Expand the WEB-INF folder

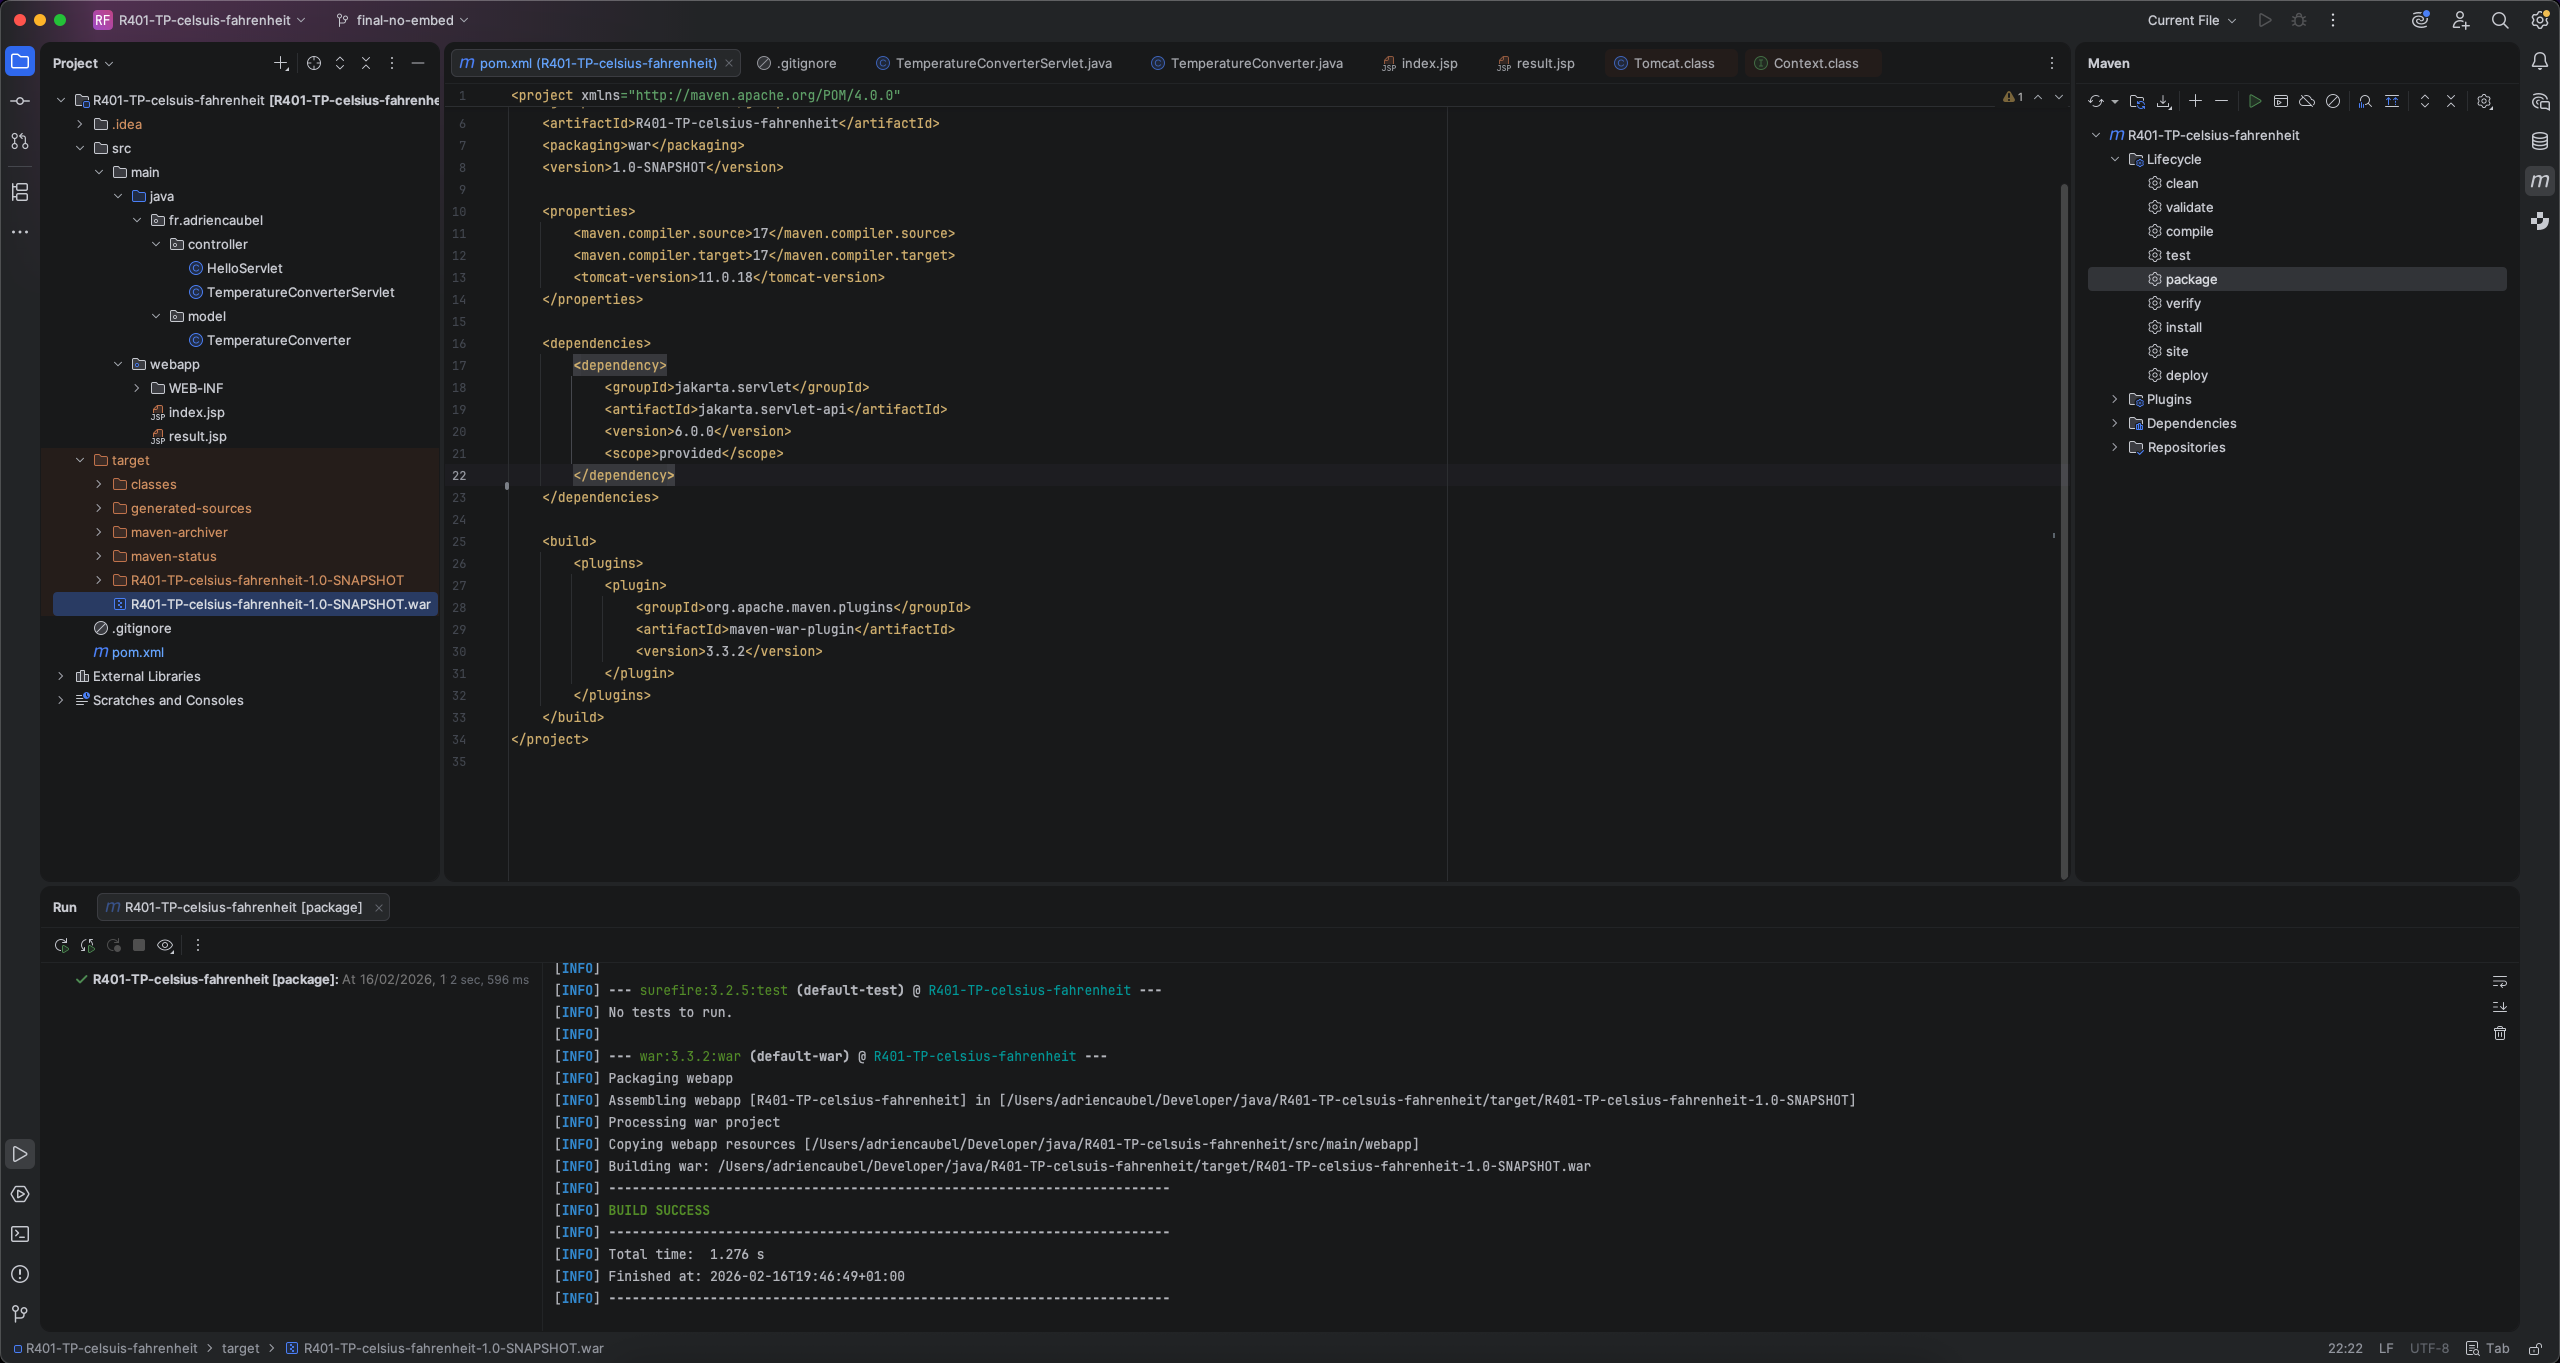click(x=137, y=388)
